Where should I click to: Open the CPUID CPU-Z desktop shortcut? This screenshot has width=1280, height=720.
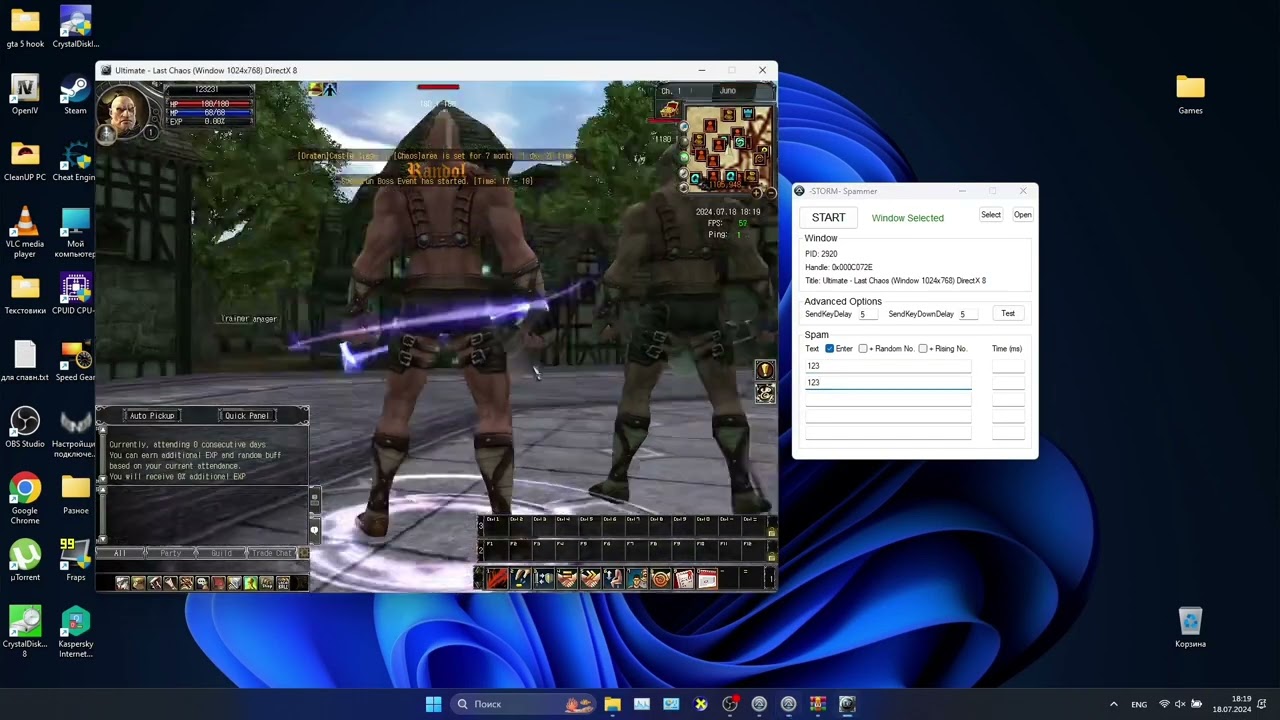click(75, 295)
